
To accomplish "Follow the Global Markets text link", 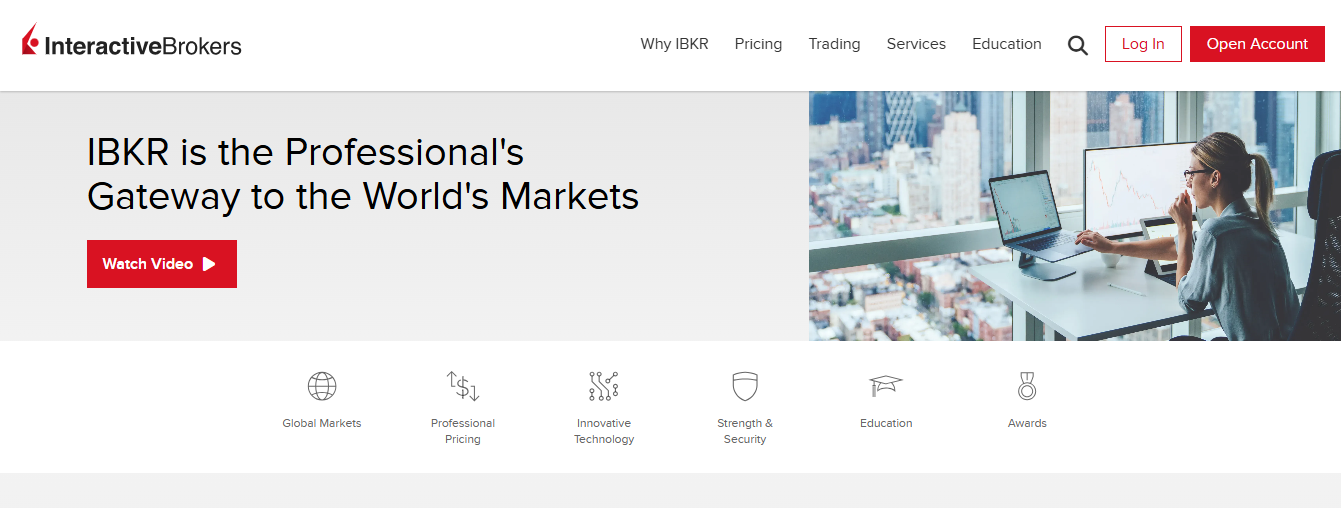I will [322, 423].
